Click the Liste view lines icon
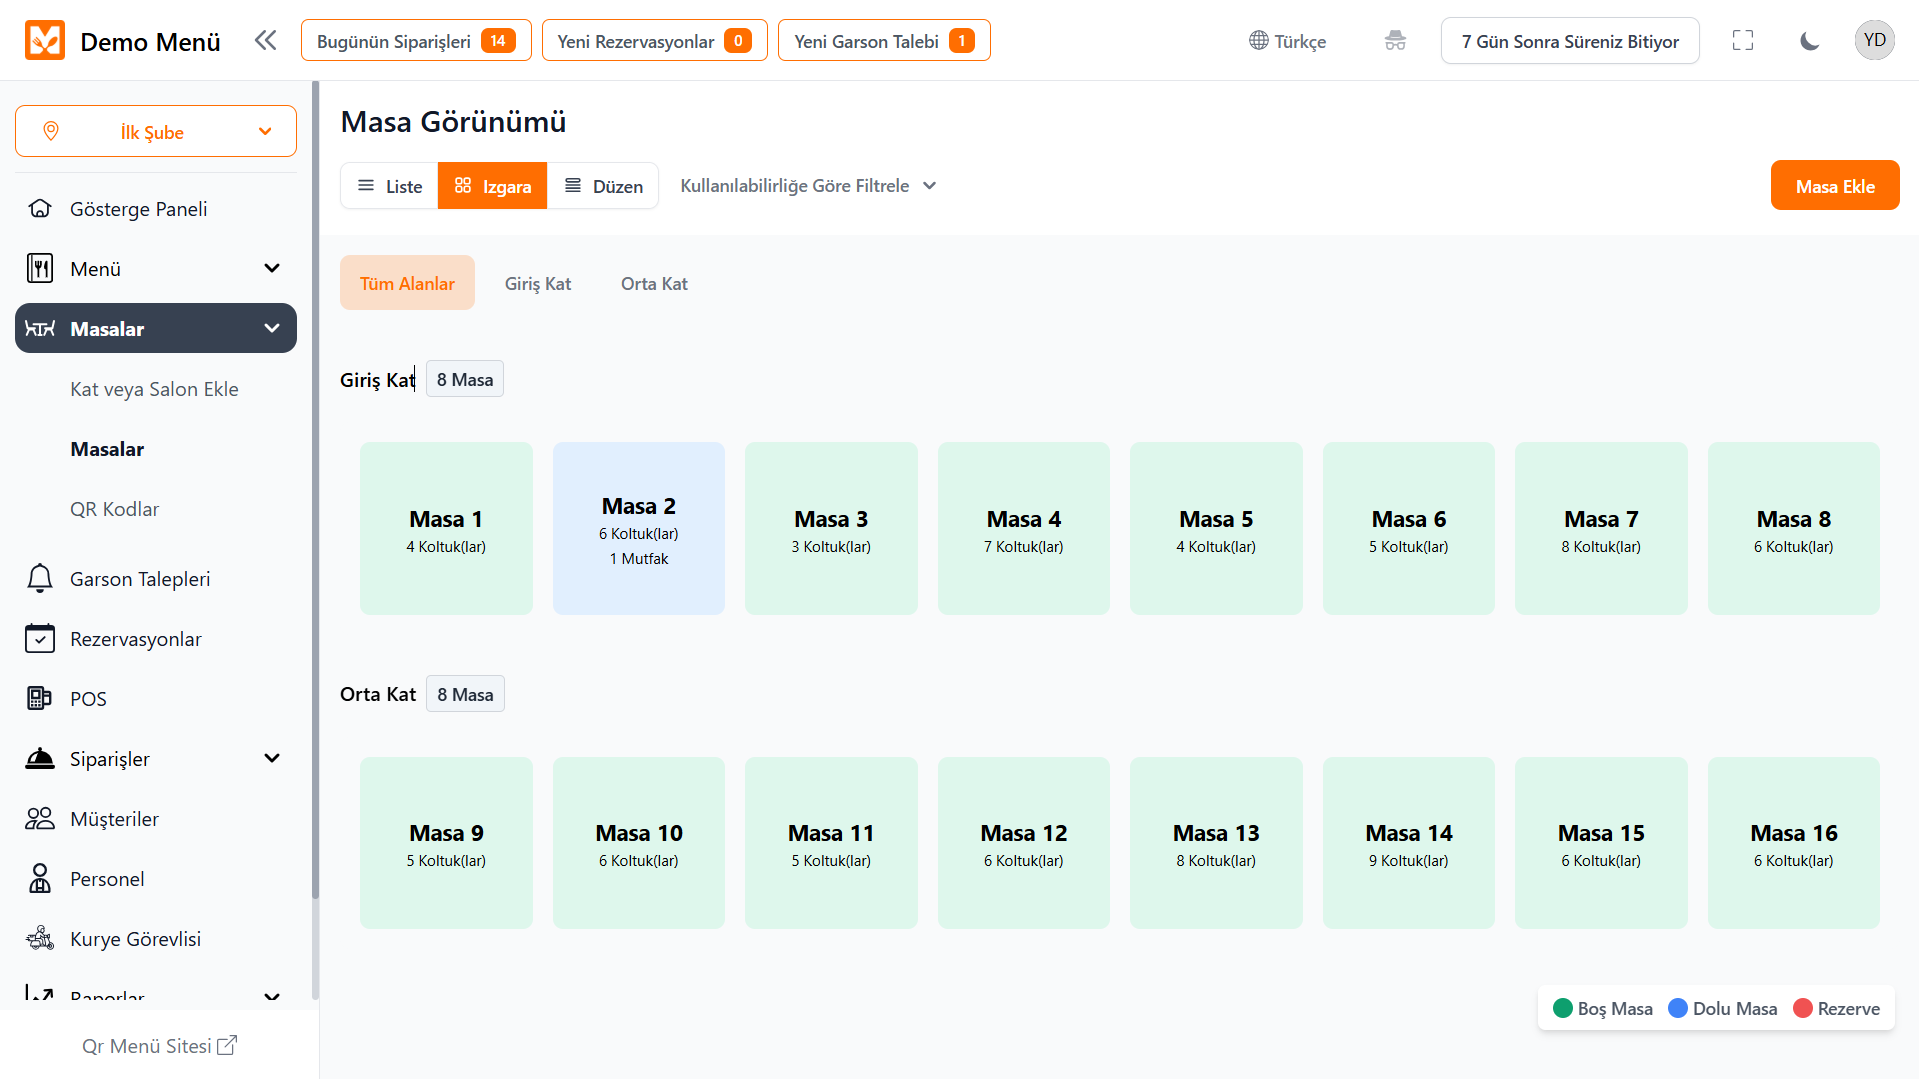1919x1079 pixels. click(x=366, y=186)
